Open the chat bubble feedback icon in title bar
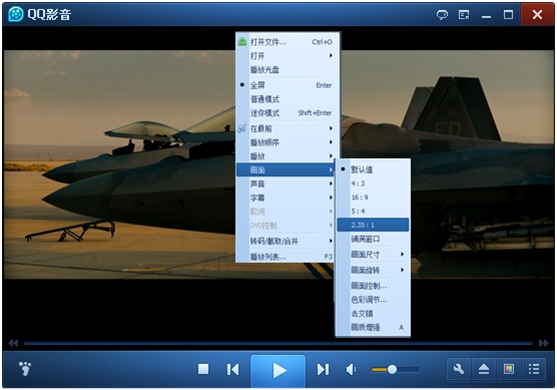Image resolution: width=557 pixels, height=390 pixels. 442,15
